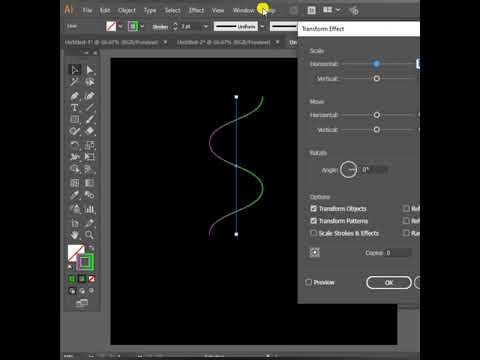Screen dimensions: 480x360
Task: Open the Select menu
Action: coord(172,10)
